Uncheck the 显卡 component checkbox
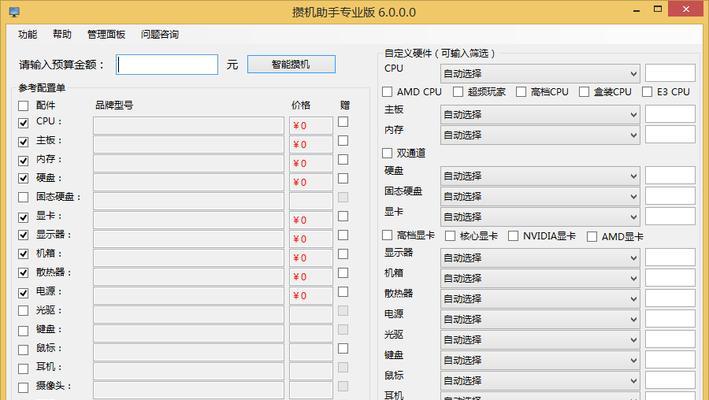Screen dimensions: 709x400 23,217
